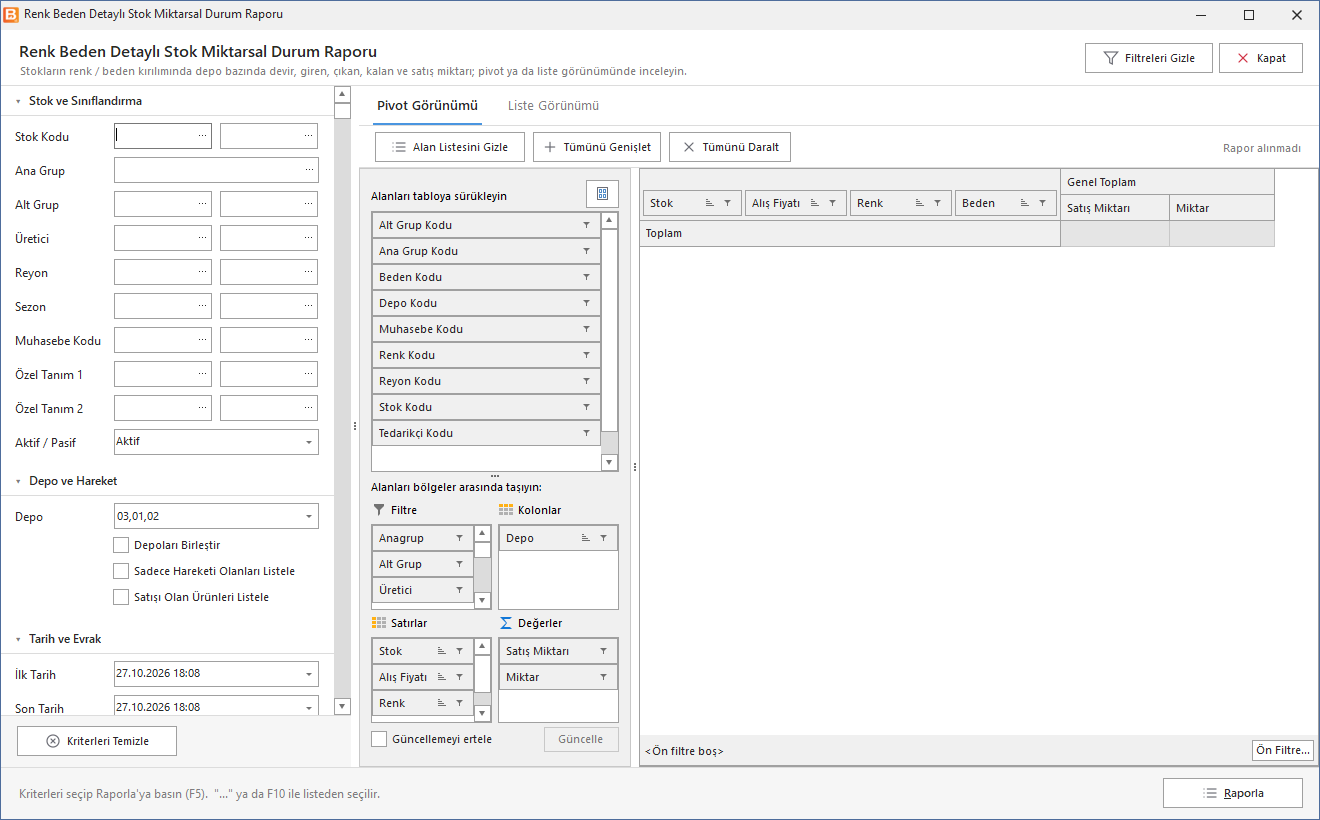Screen dimensions: 1320x820
Task: Click the Raporla button
Action: (1233, 793)
